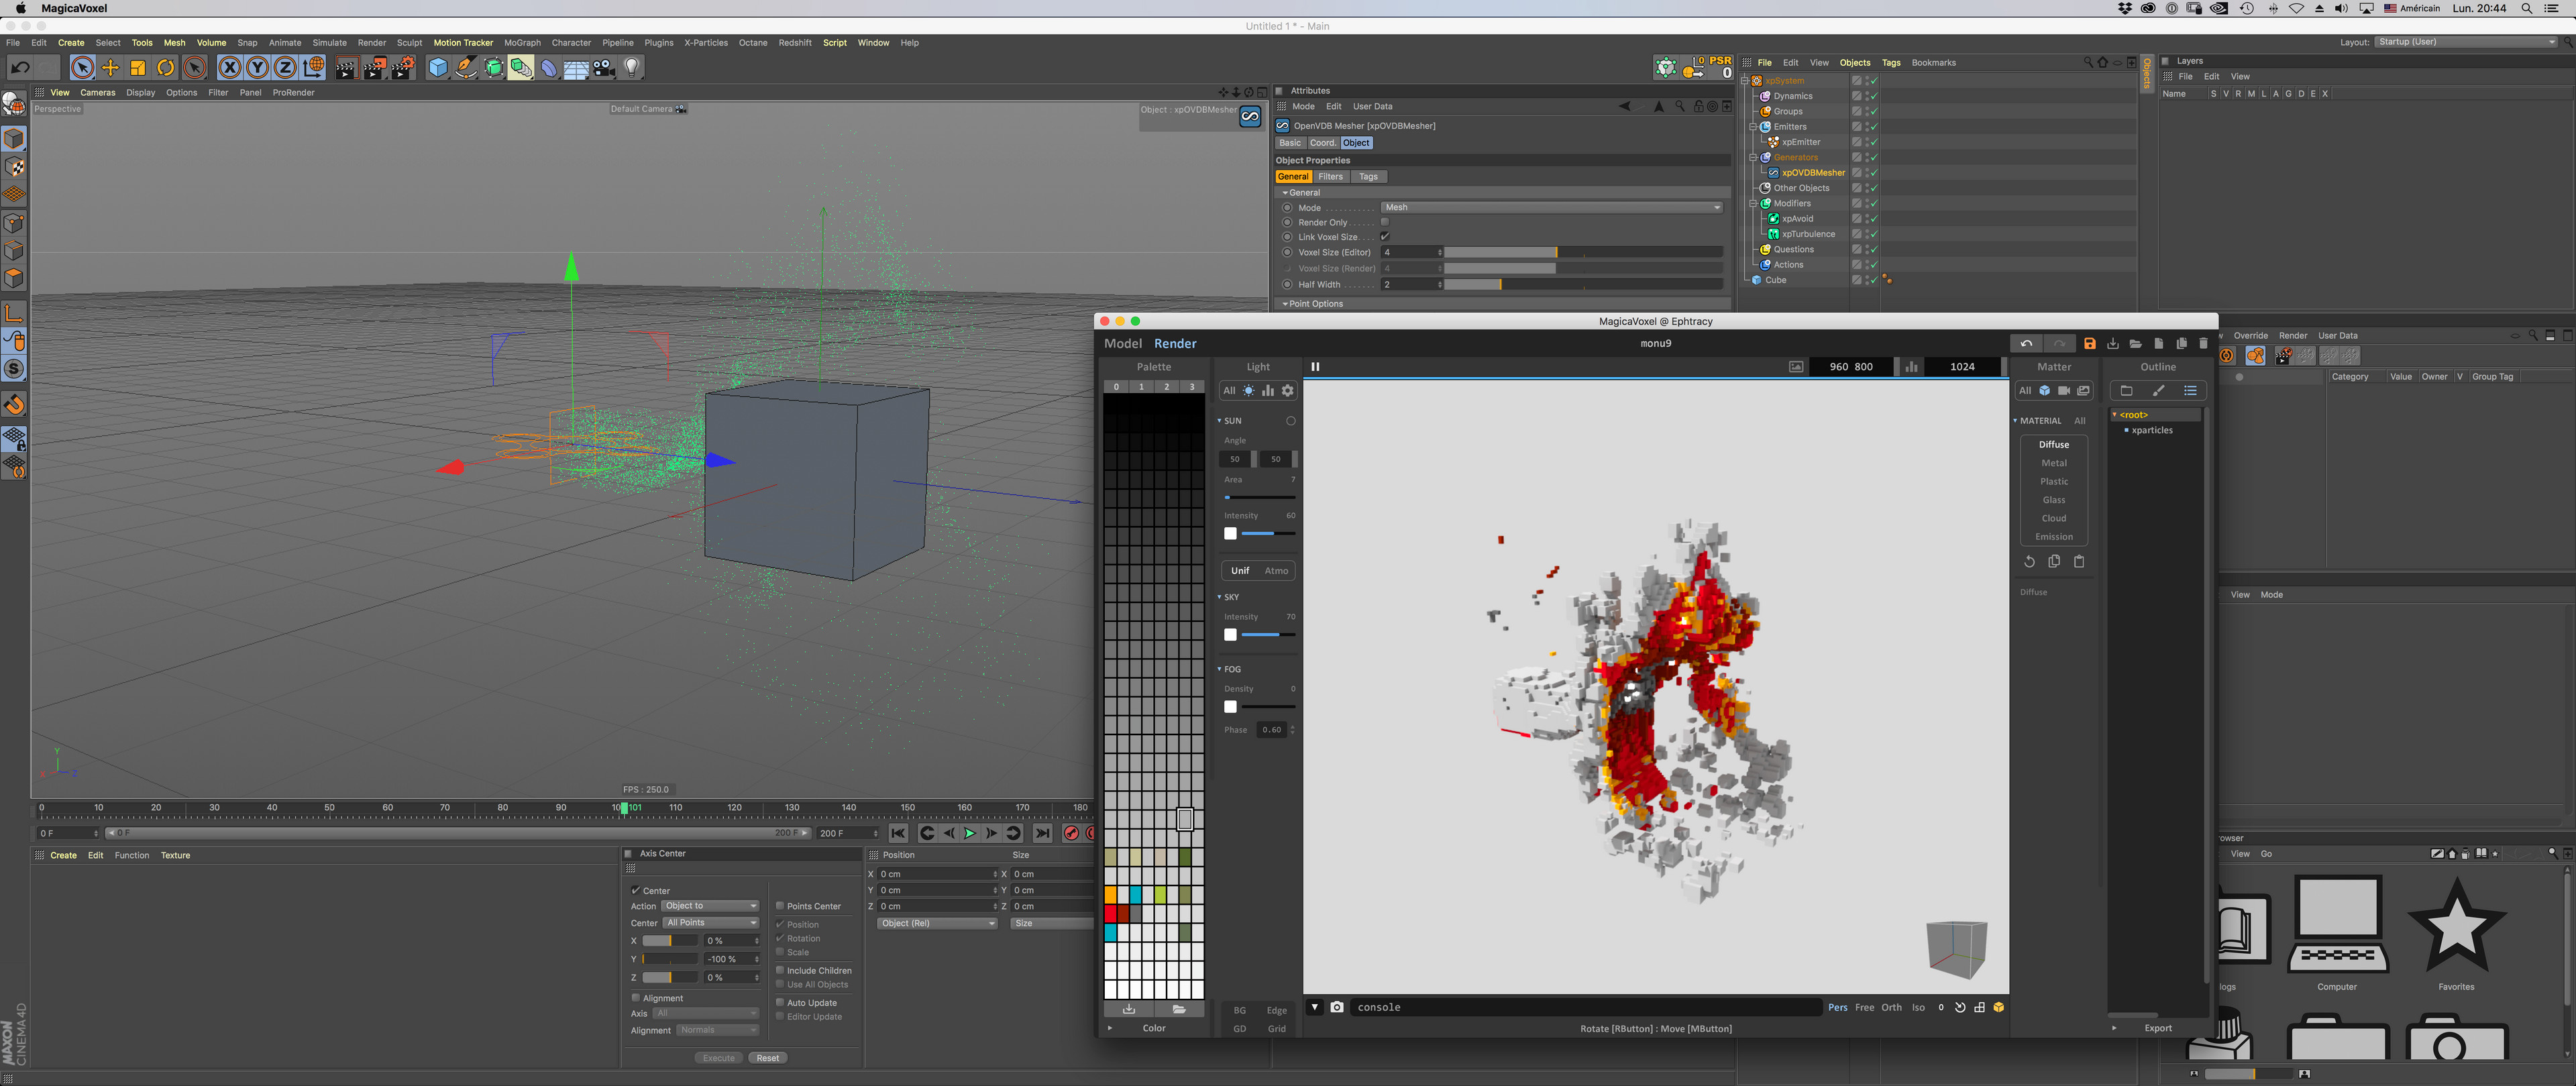
Task: Switch camera to Orth mode
Action: (1891, 1007)
